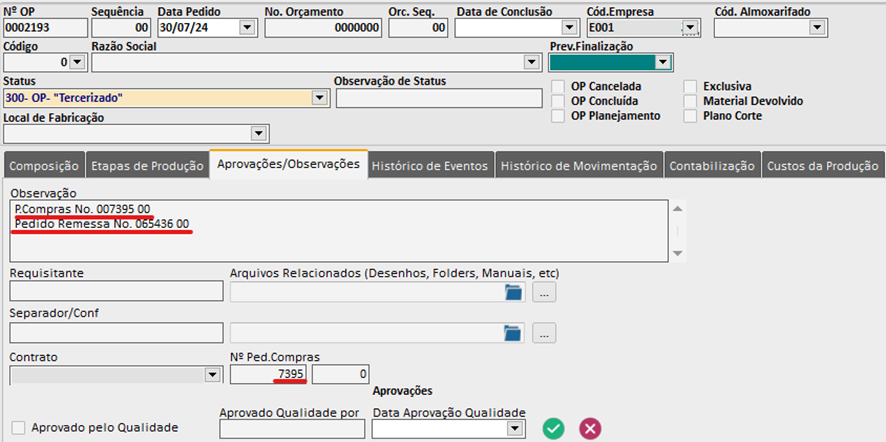
Task: Check the OP Concluída box
Action: (x=558, y=101)
